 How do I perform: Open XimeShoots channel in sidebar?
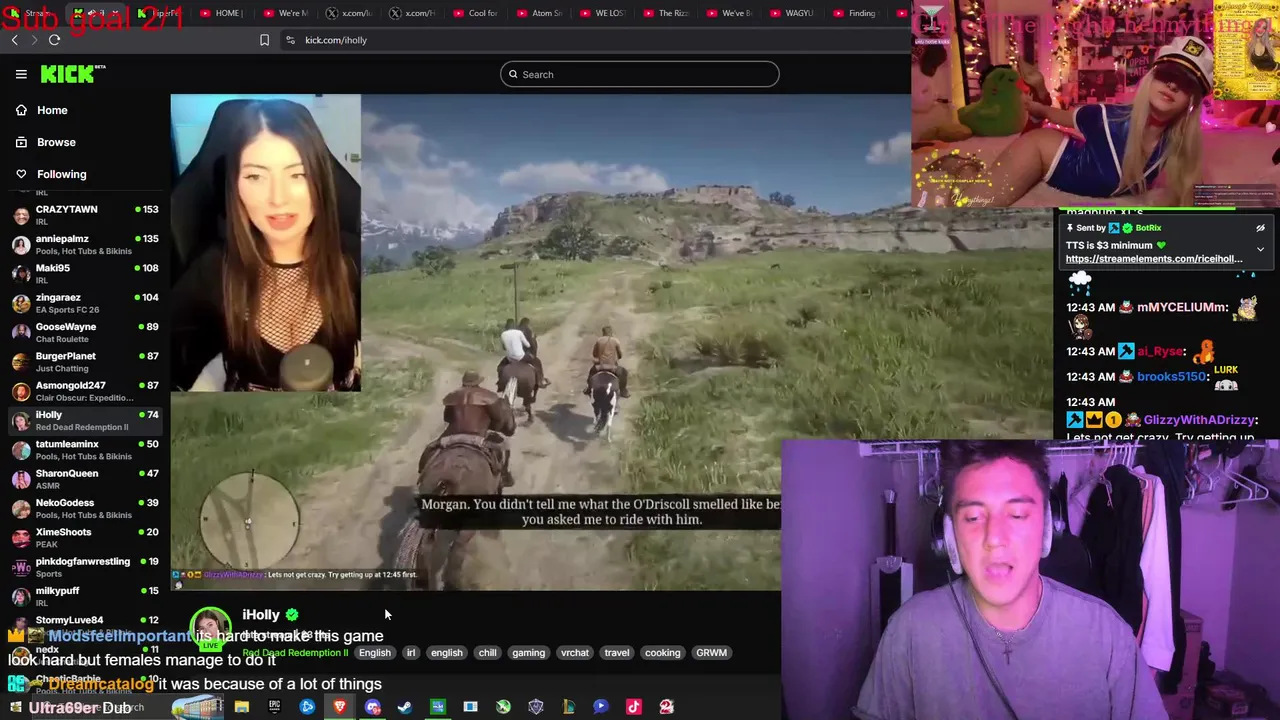85,538
